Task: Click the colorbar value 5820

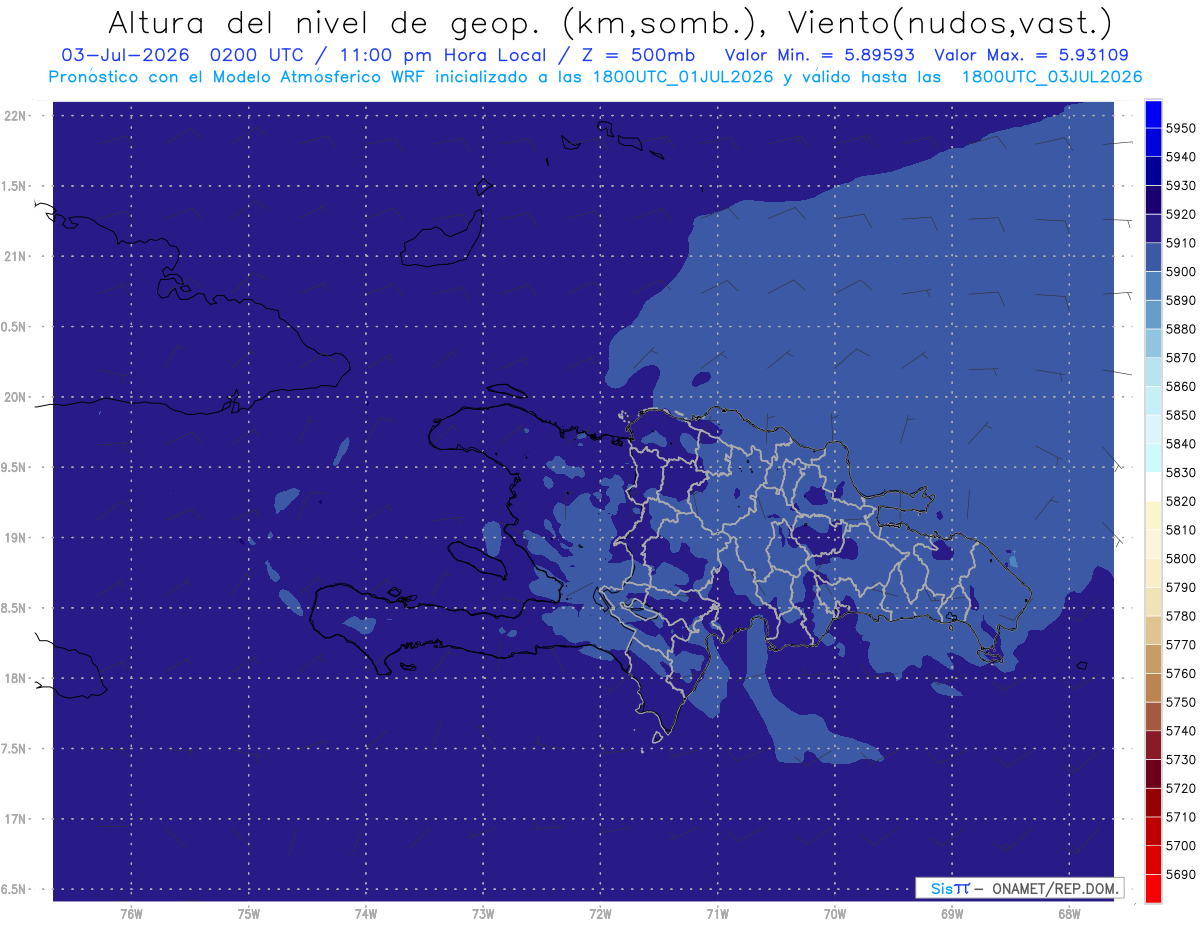Action: 1181,501
